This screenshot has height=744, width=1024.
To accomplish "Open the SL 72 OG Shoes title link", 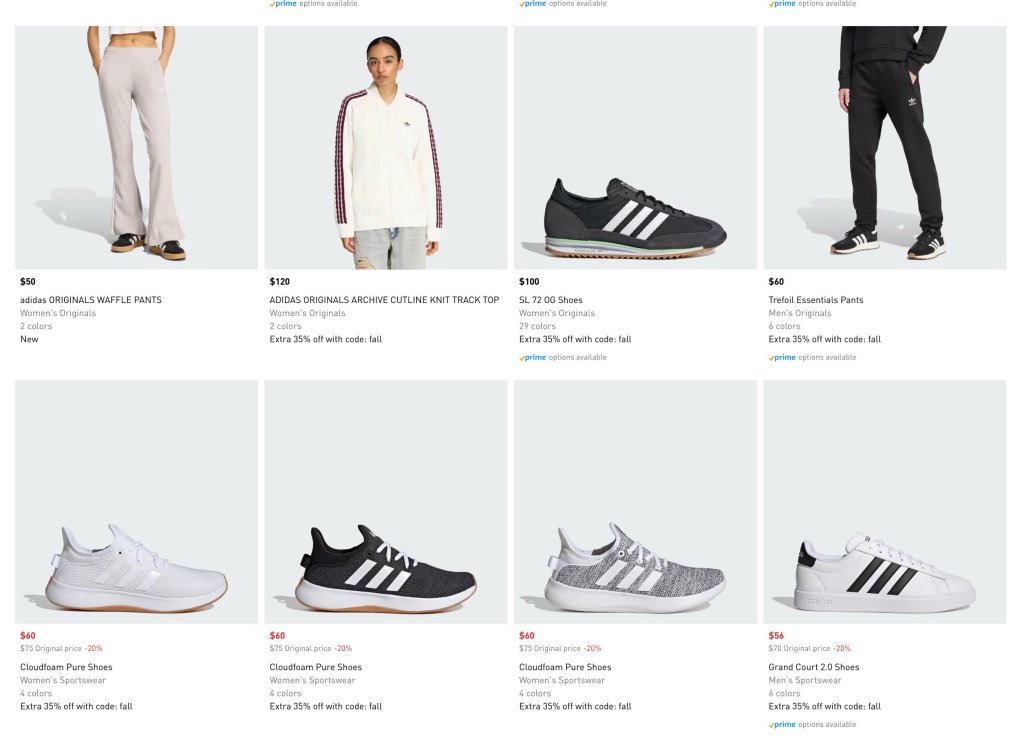I will point(551,300).
